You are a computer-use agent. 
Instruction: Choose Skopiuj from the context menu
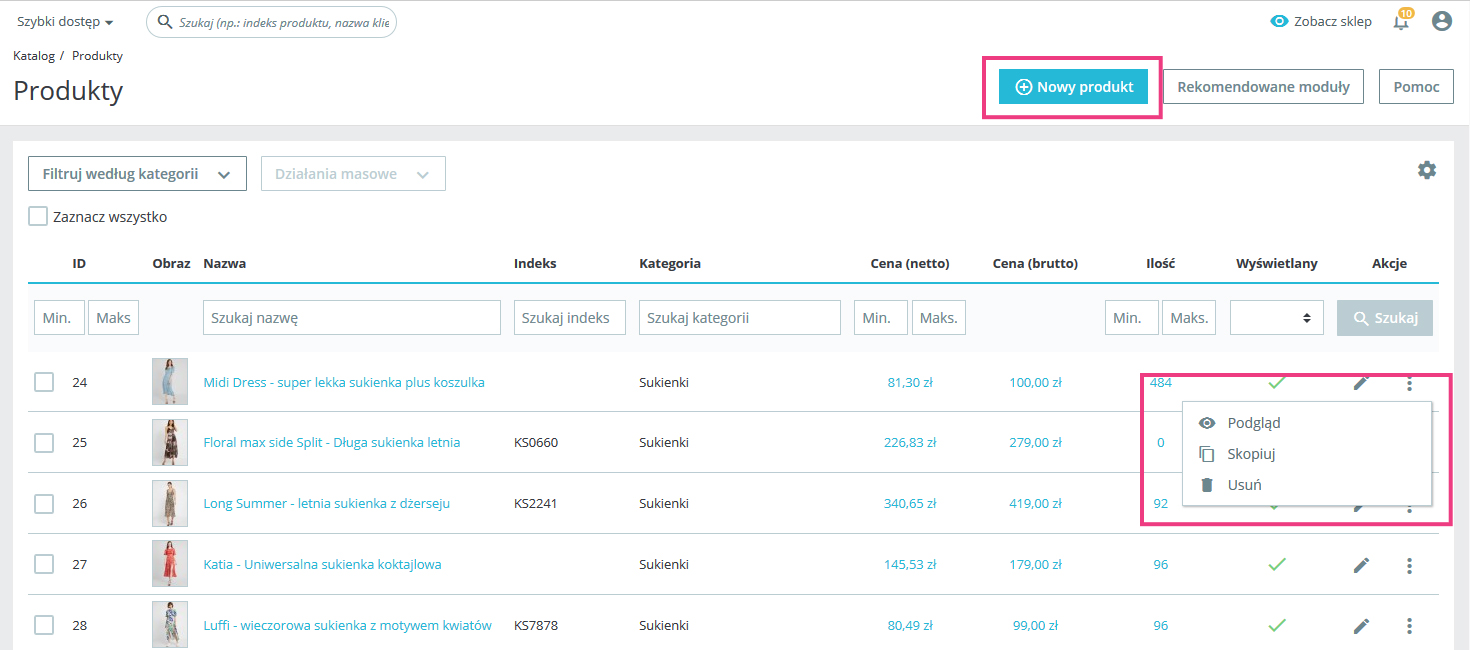[x=1251, y=454]
